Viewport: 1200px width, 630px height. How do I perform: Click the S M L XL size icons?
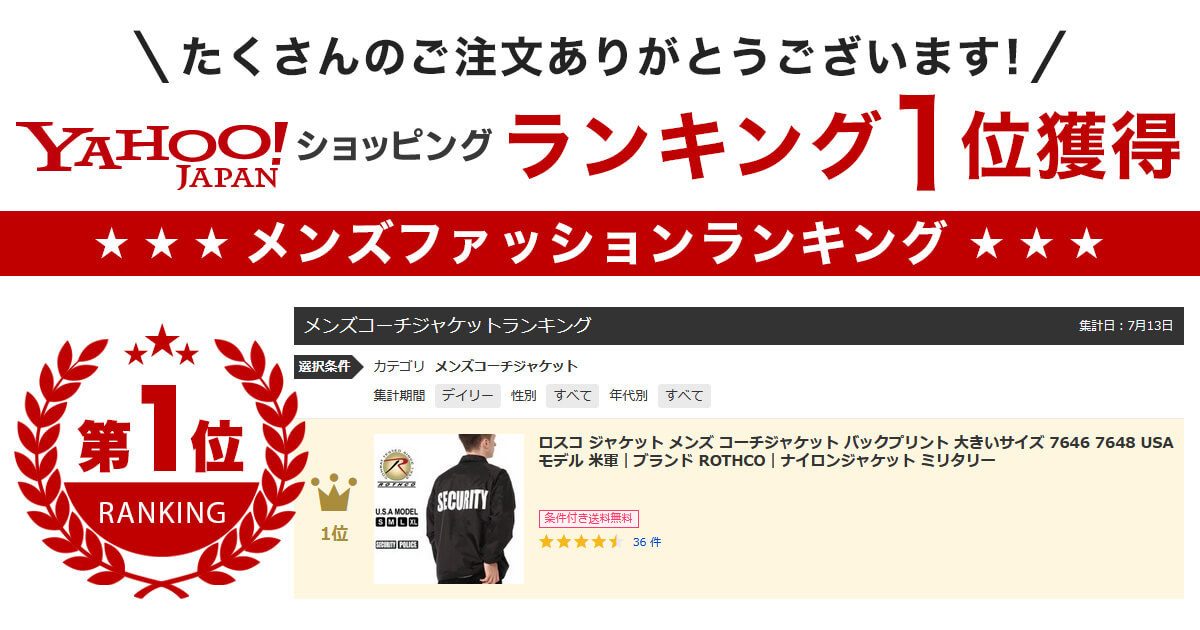click(x=396, y=524)
